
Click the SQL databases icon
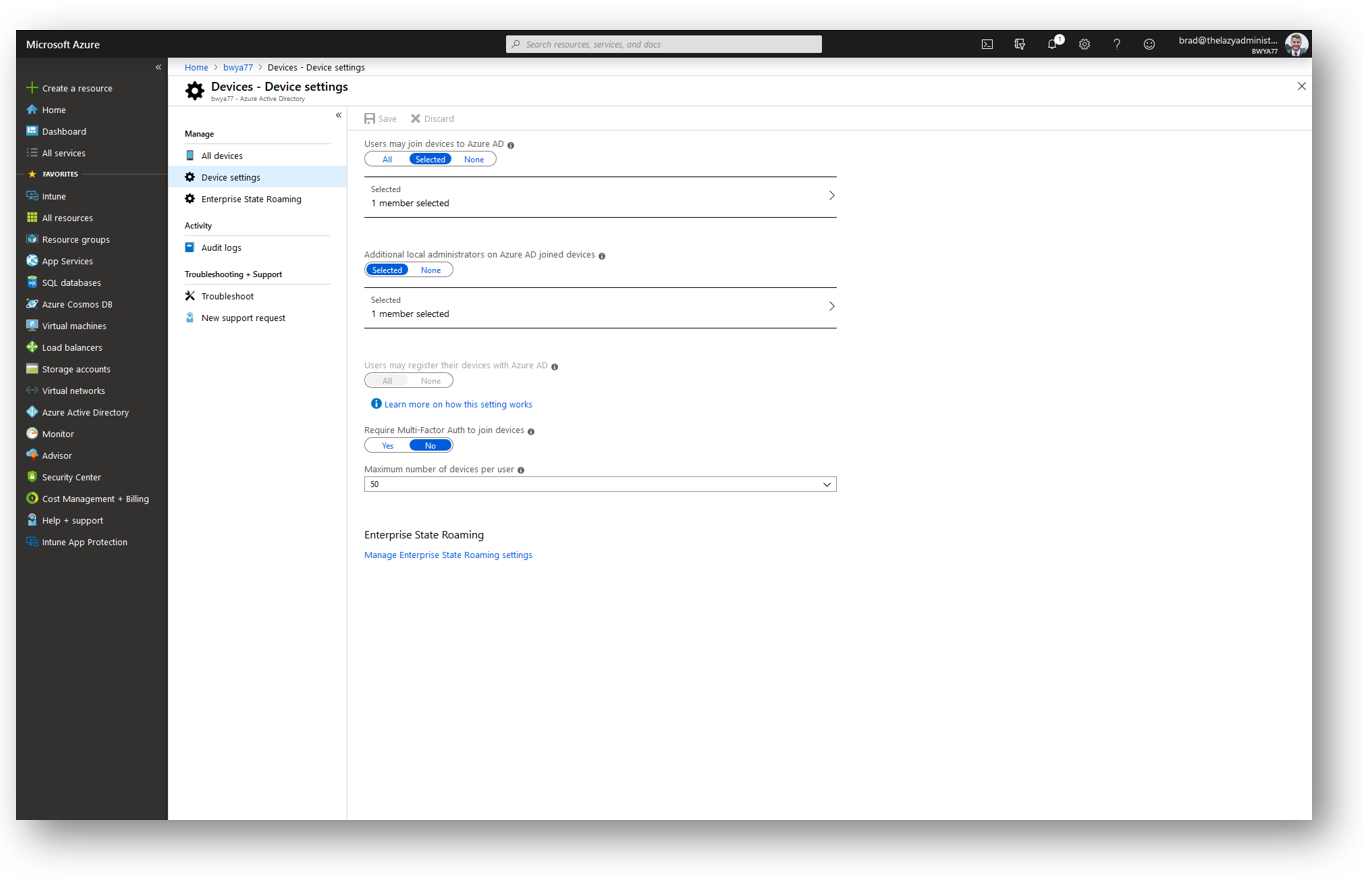tap(32, 283)
